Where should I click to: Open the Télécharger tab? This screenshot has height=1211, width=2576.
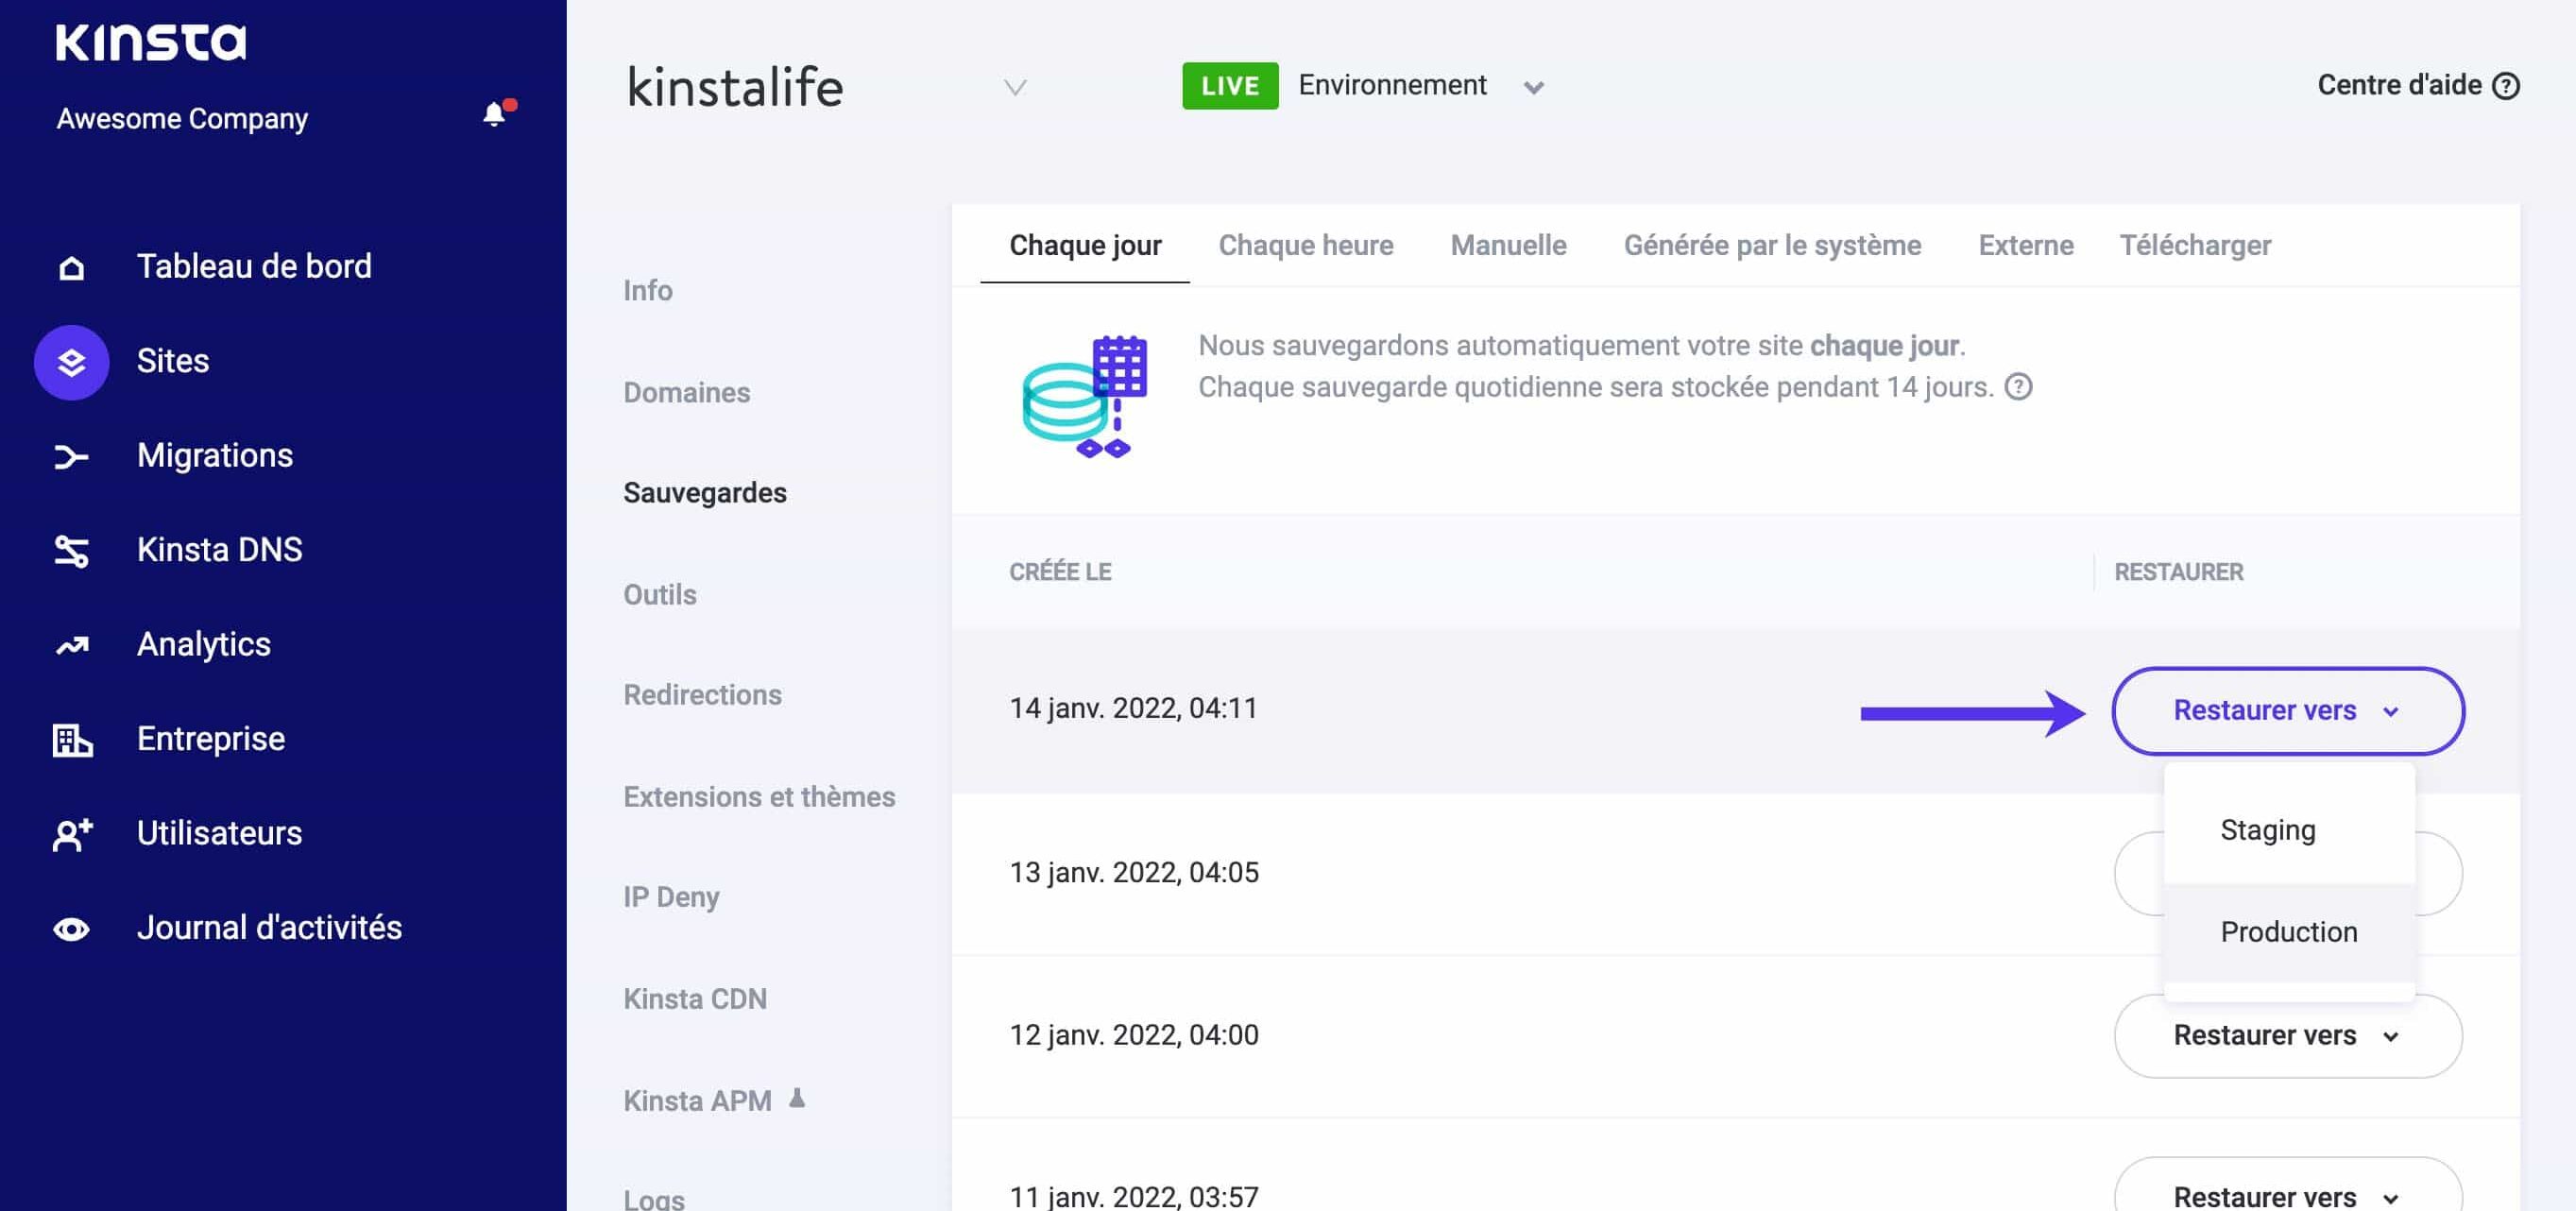(x=2196, y=245)
